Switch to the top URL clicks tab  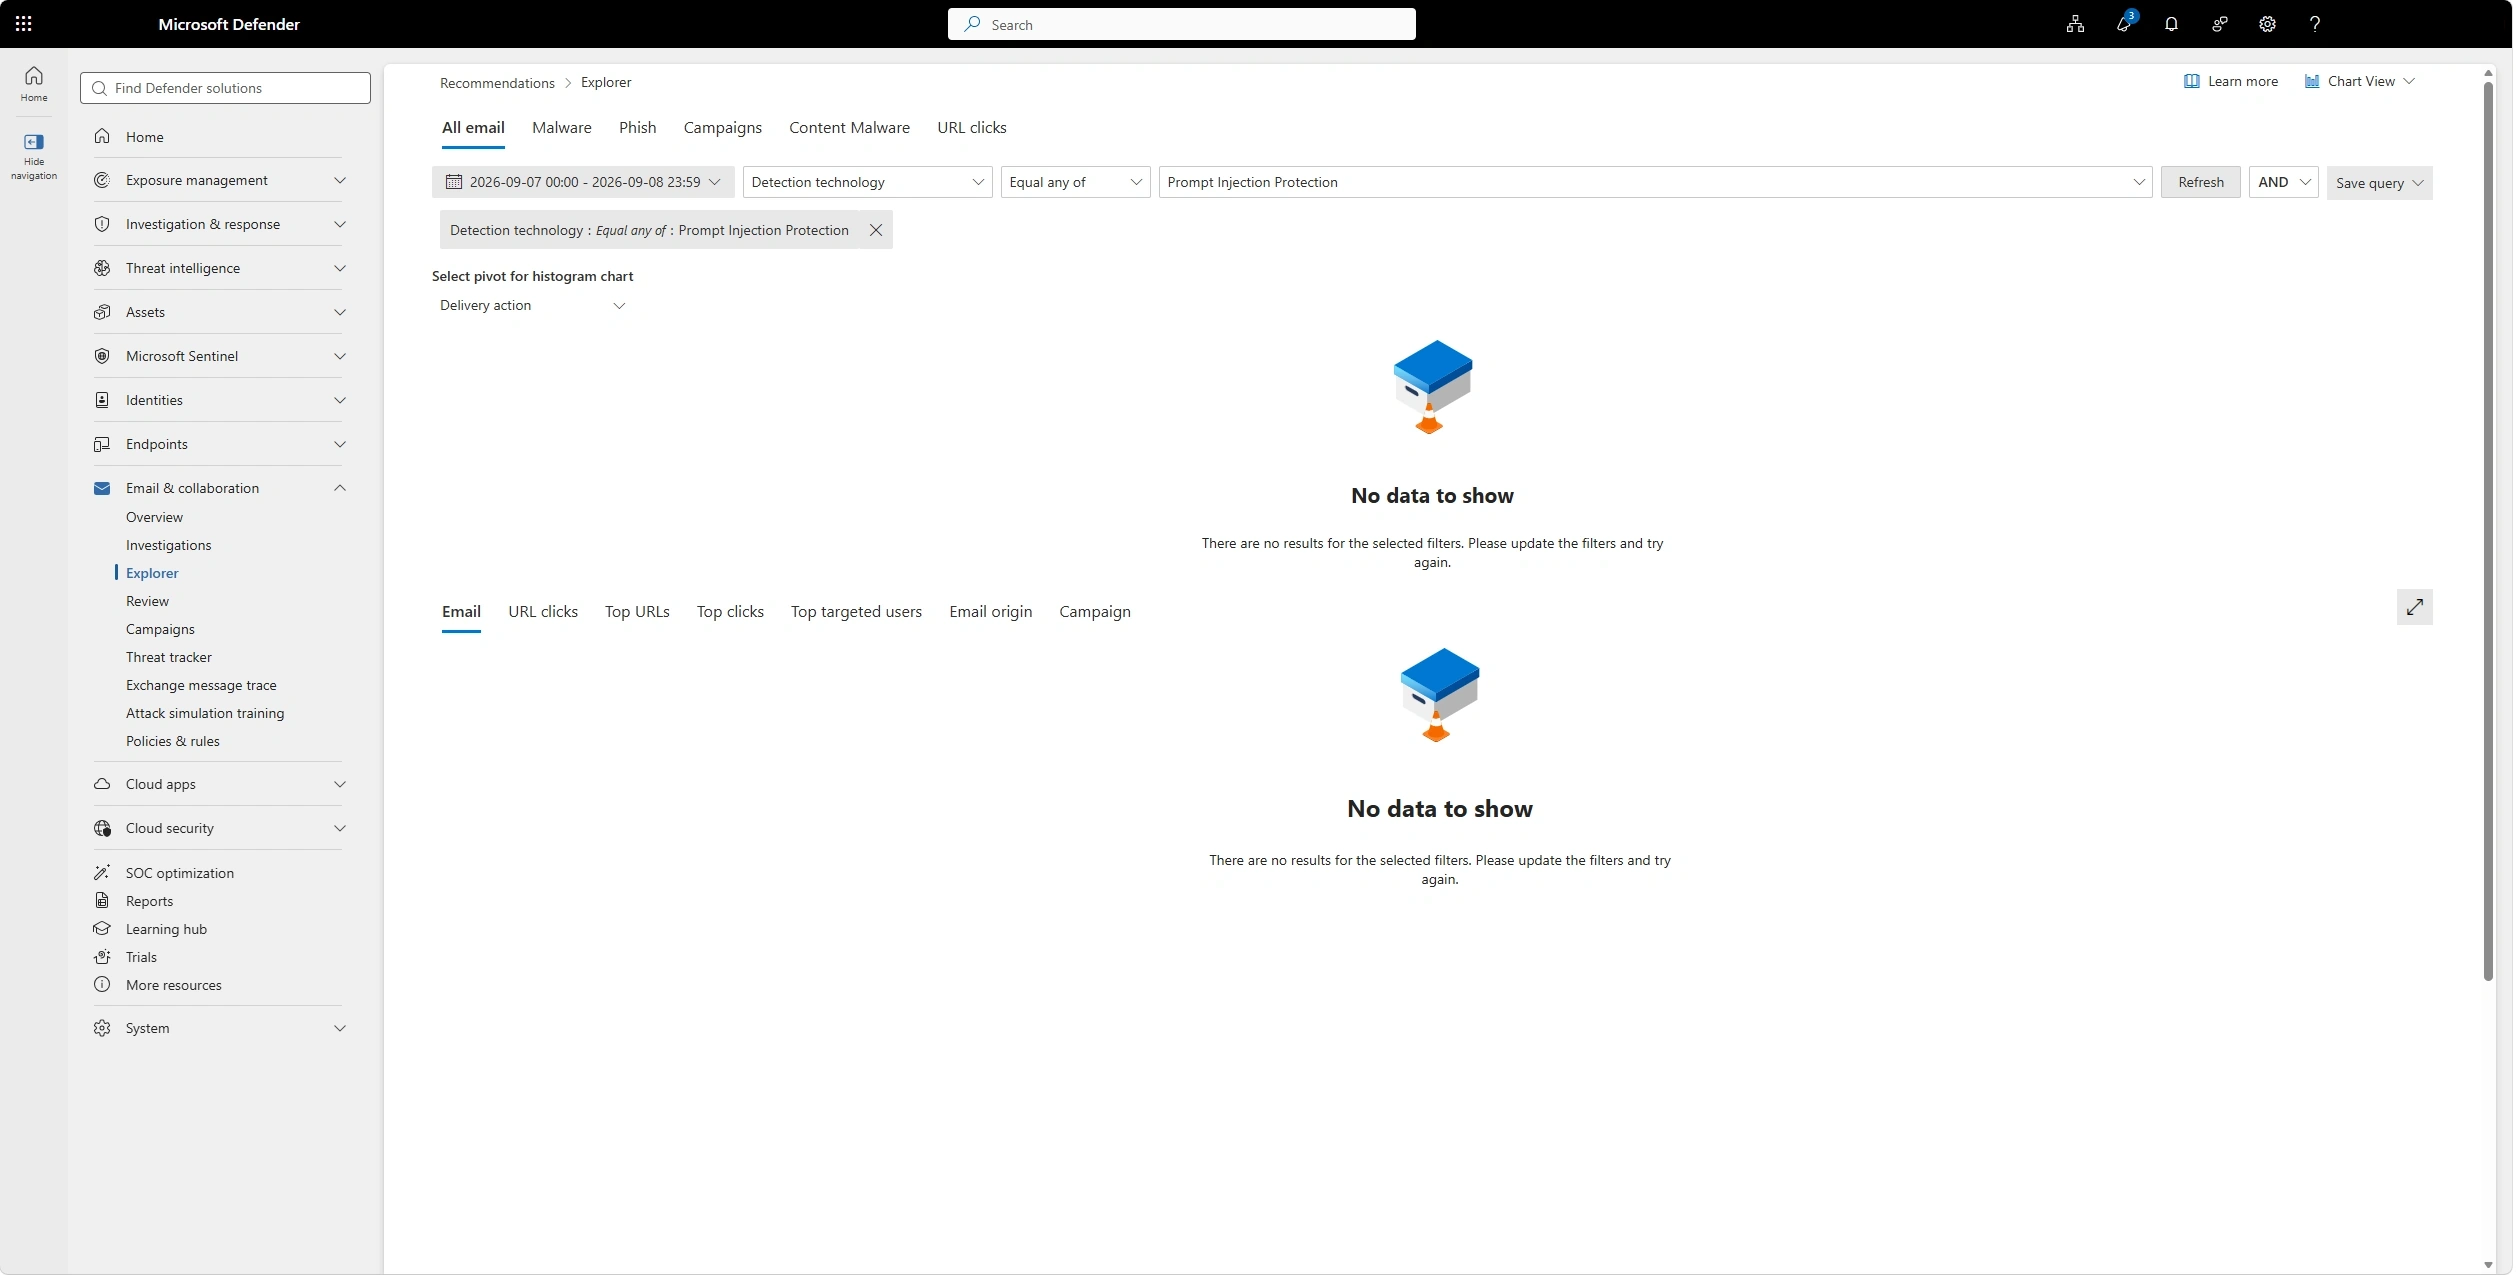click(x=971, y=128)
